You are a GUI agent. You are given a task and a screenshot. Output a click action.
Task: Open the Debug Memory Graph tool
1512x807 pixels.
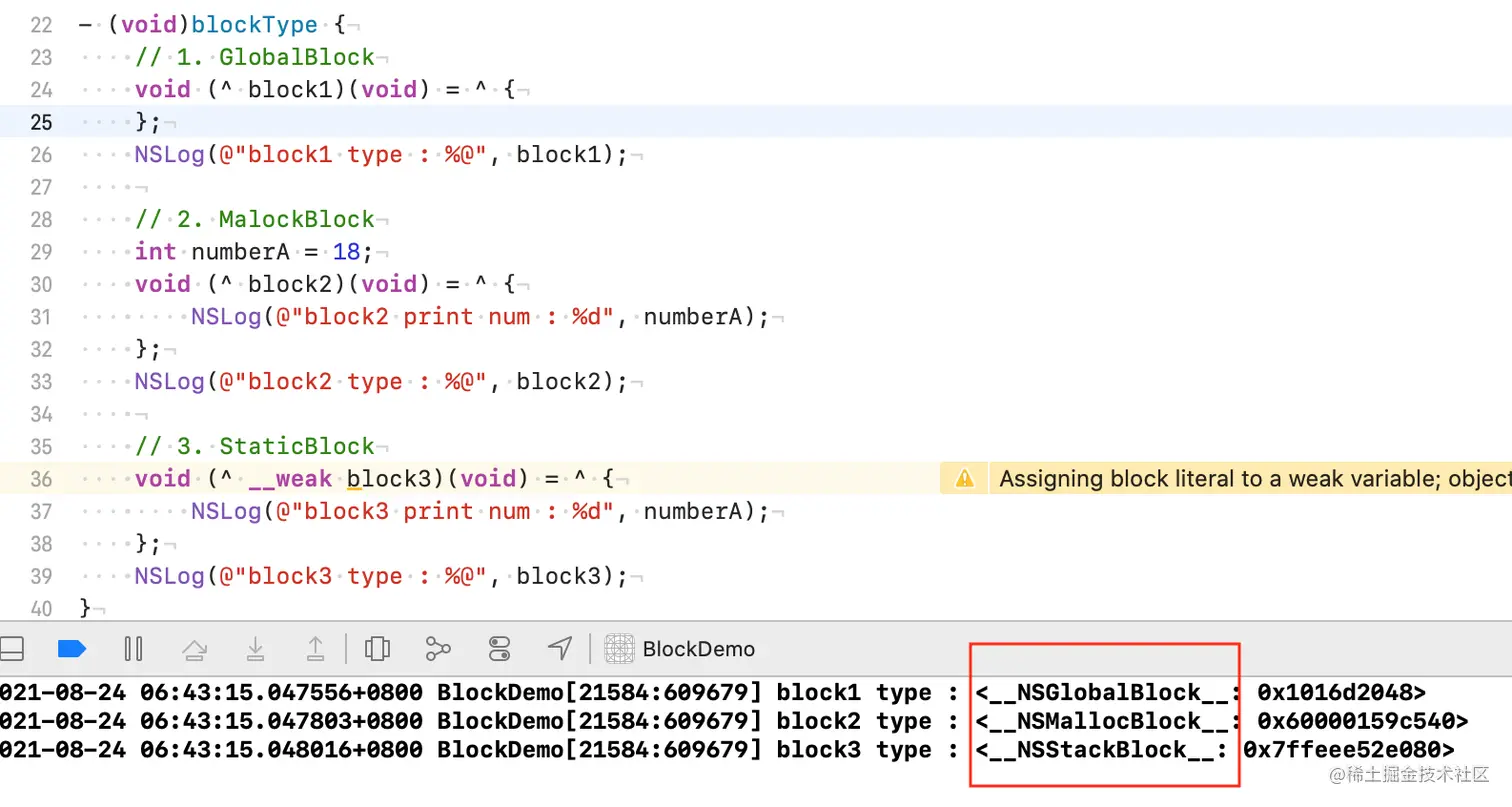(438, 649)
